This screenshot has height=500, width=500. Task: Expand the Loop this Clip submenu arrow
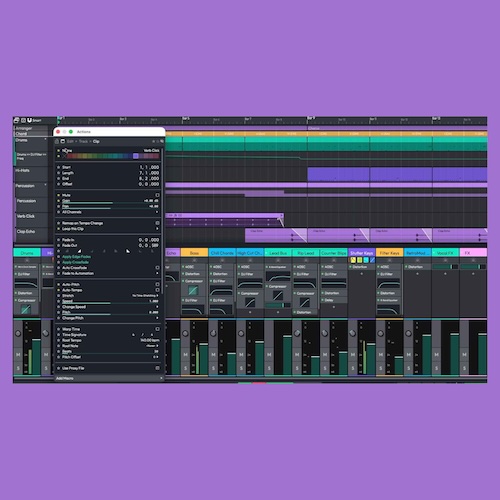157,229
